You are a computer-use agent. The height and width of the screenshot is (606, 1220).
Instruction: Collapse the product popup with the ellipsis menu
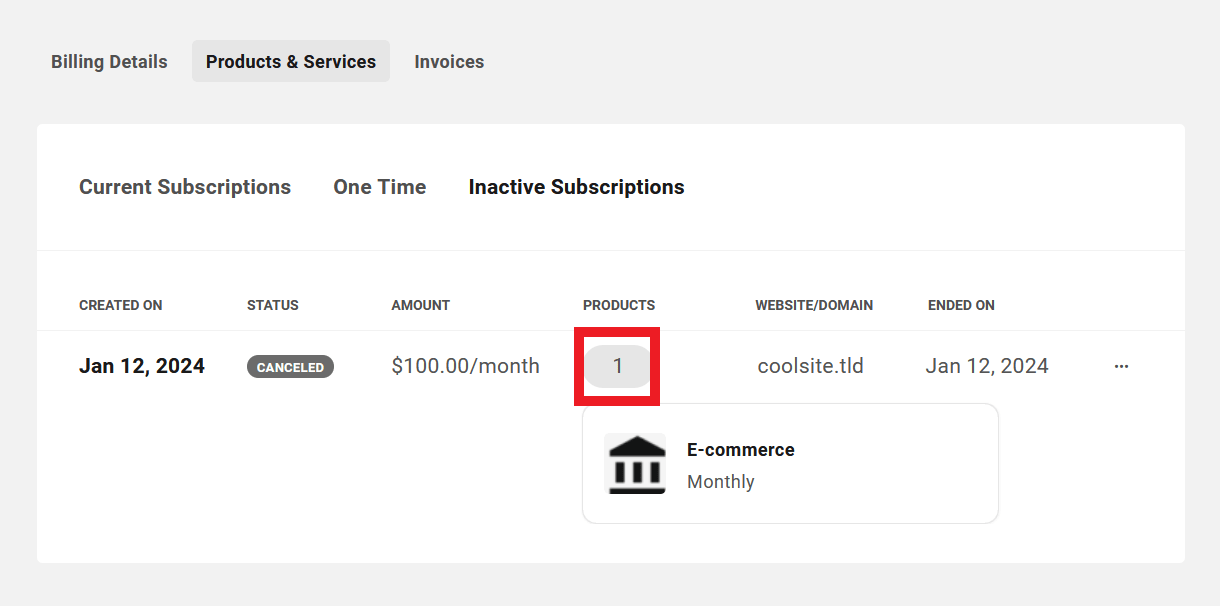click(x=1121, y=366)
